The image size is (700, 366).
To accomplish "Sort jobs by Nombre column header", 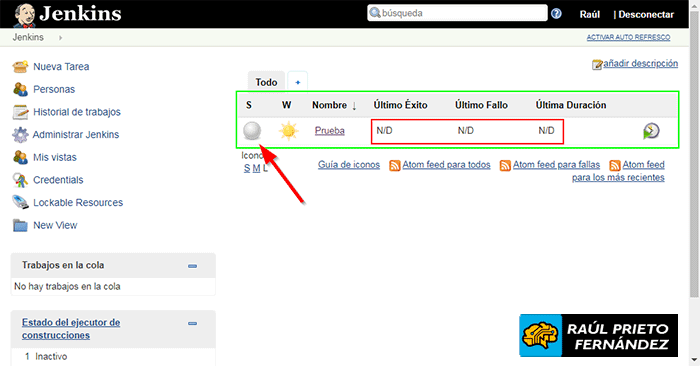I will coord(329,105).
